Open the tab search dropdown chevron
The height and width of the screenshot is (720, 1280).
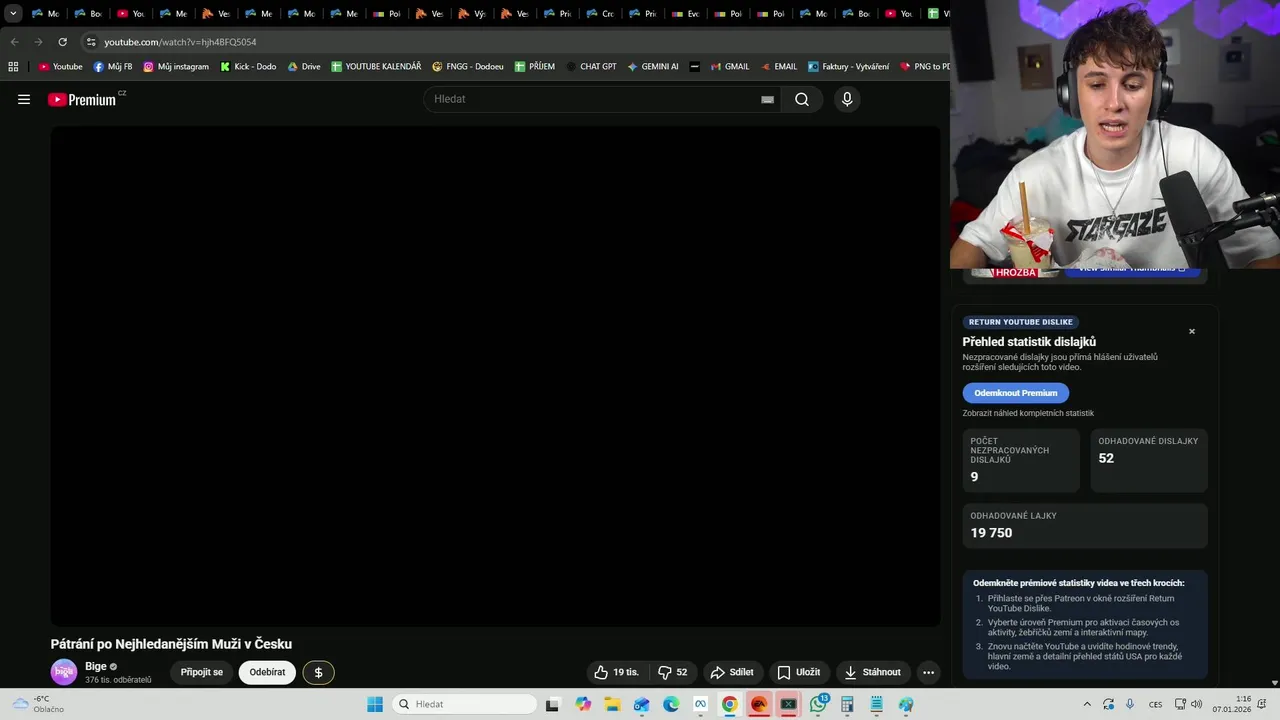[13, 13]
